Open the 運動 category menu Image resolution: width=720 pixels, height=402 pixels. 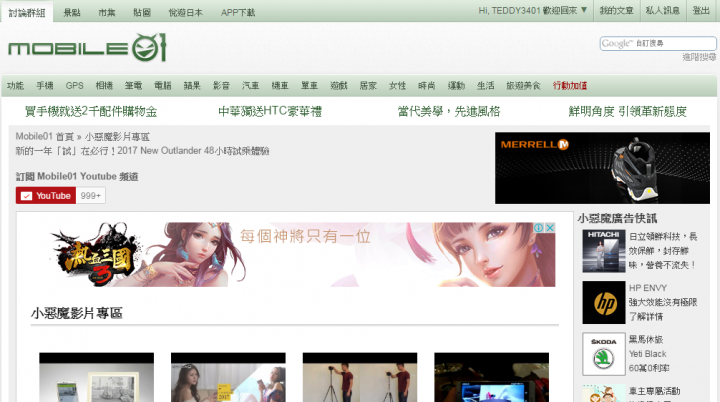pos(456,85)
